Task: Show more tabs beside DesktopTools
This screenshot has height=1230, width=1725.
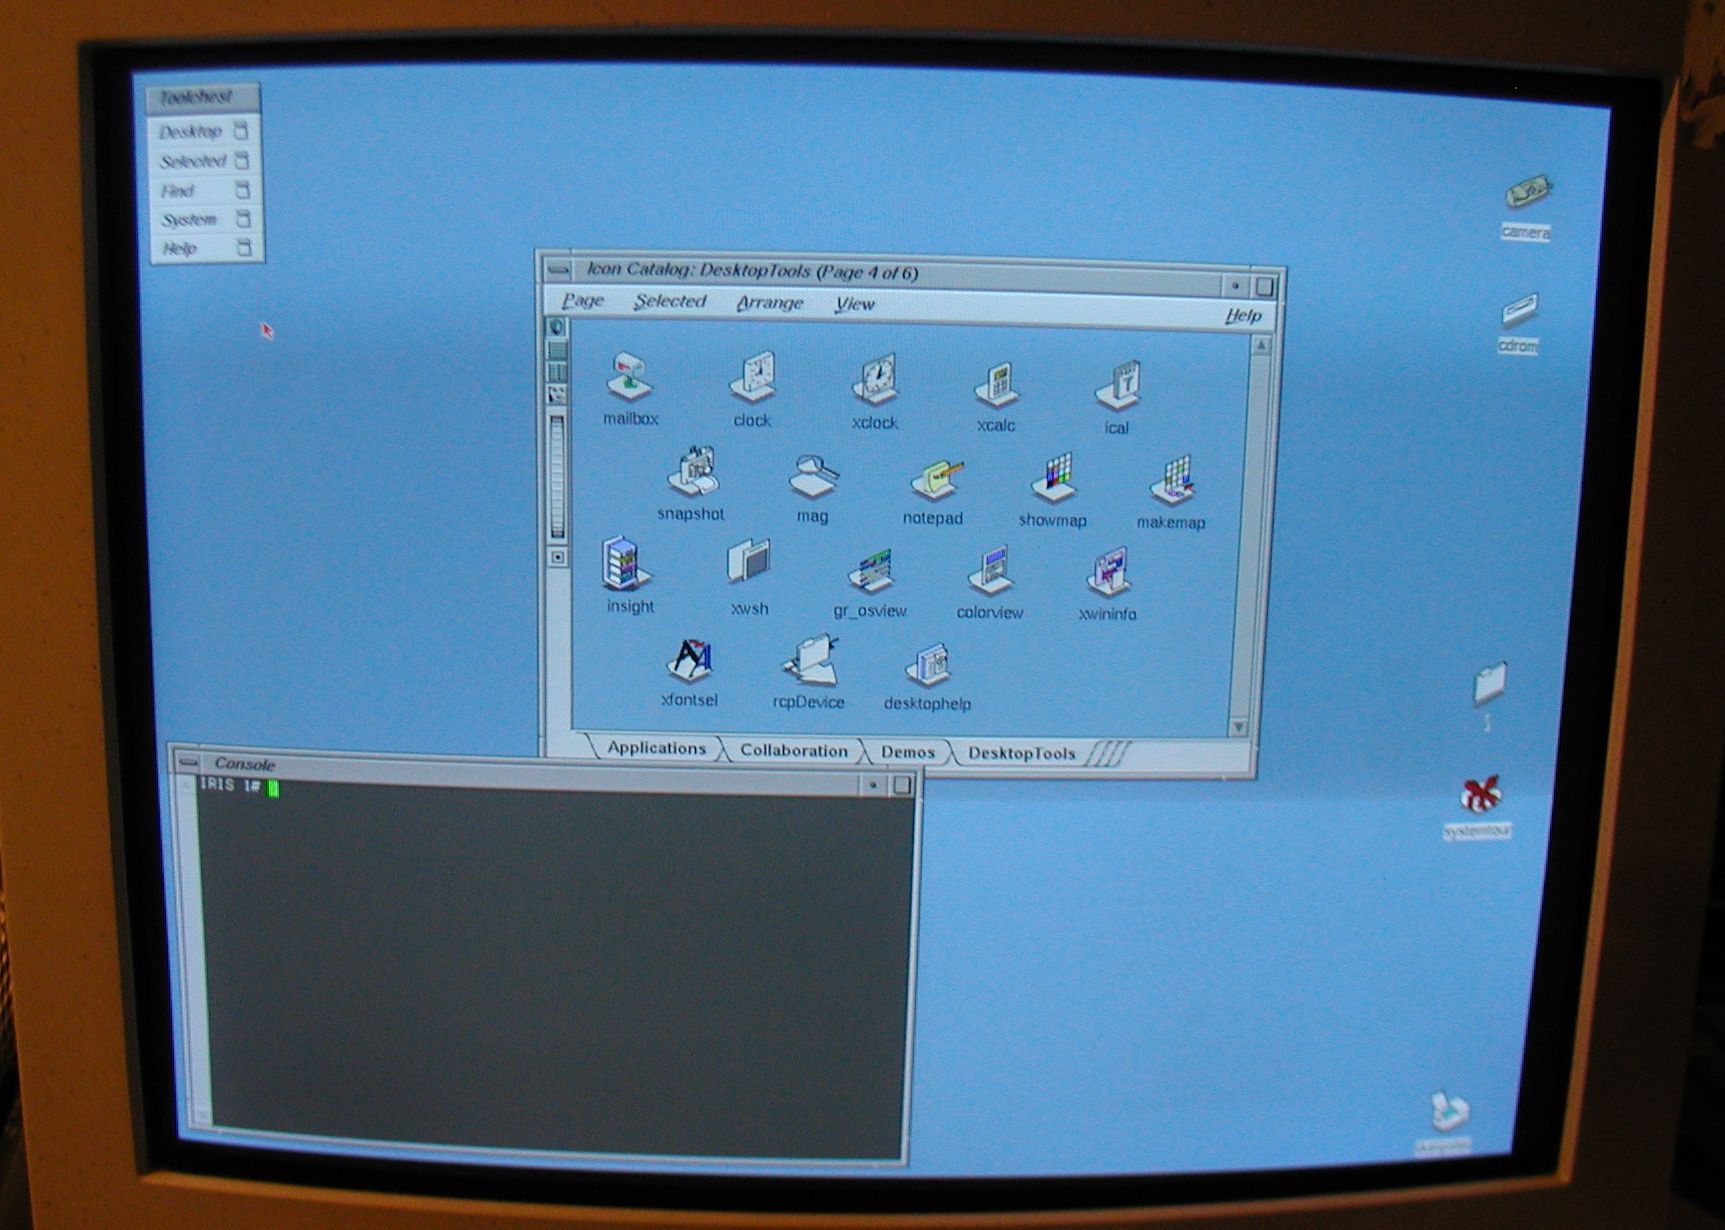Action: click(1109, 755)
